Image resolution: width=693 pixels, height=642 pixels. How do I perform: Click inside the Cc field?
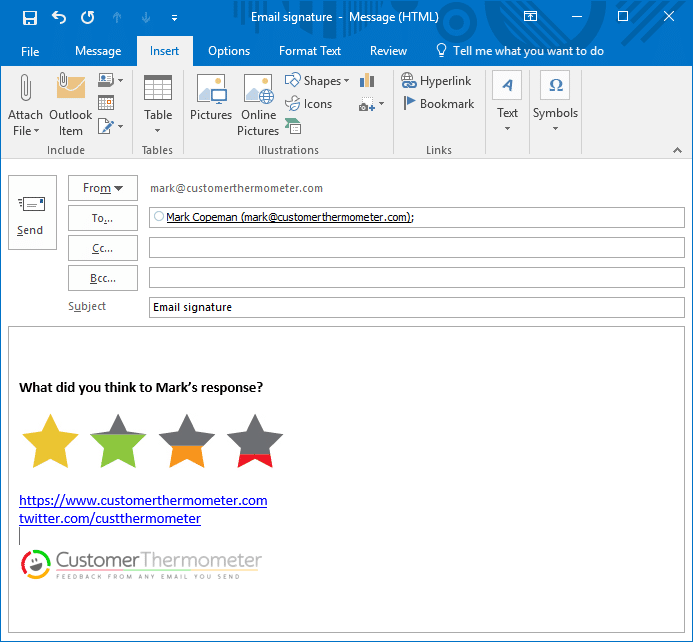pyautogui.click(x=417, y=247)
